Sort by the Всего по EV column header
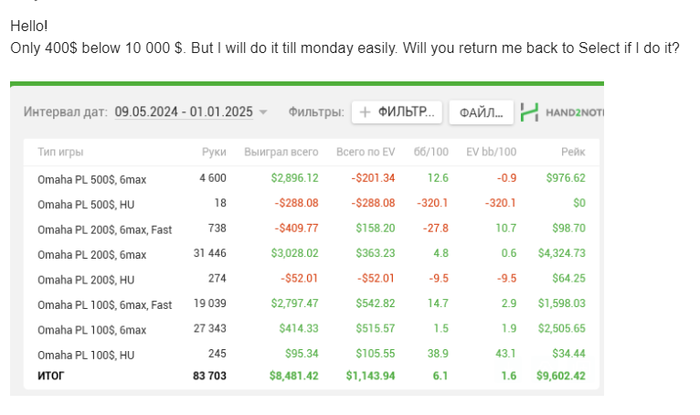700x415 pixels. click(365, 151)
